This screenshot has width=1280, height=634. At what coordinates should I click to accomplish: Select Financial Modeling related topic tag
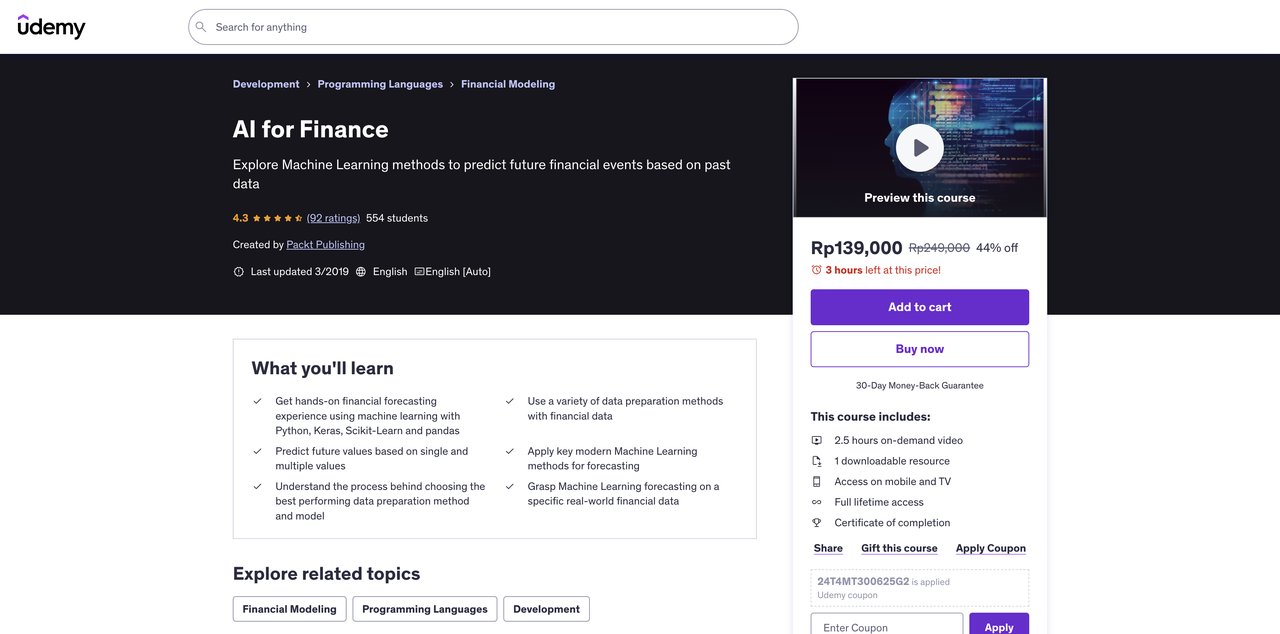tap(290, 609)
